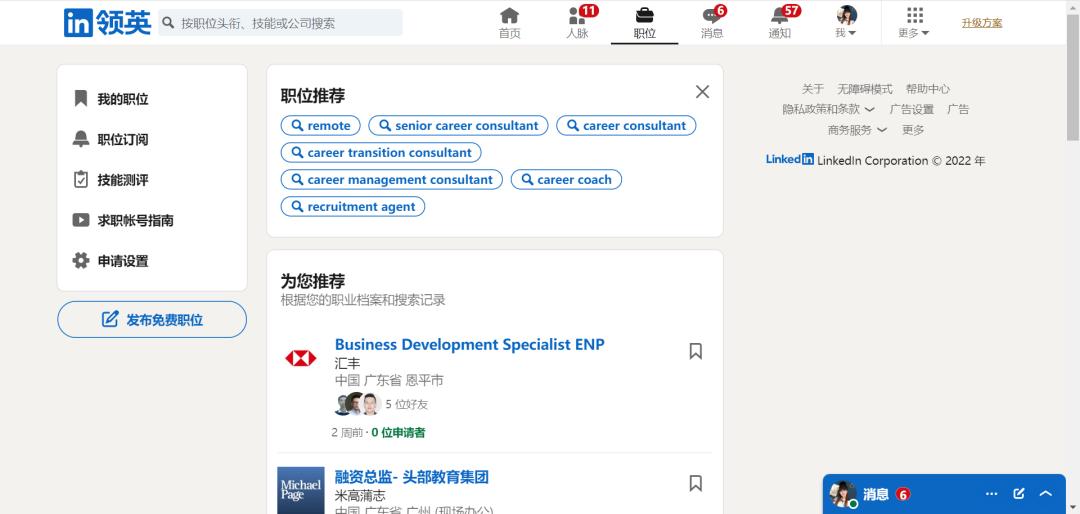Expand the chat panel with chevron
The width and height of the screenshot is (1080, 514).
[x=1046, y=494]
